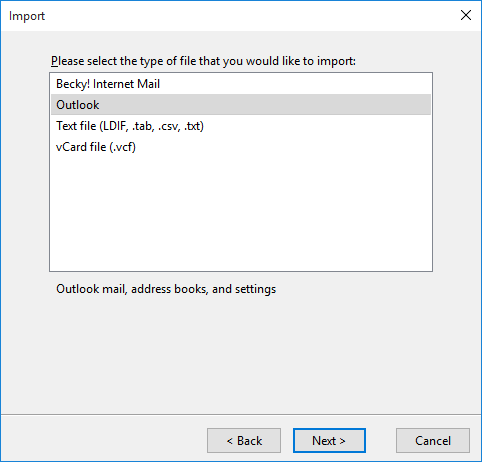This screenshot has height=462, width=482.
Task: Continue with the Next > button
Action: 329,441
